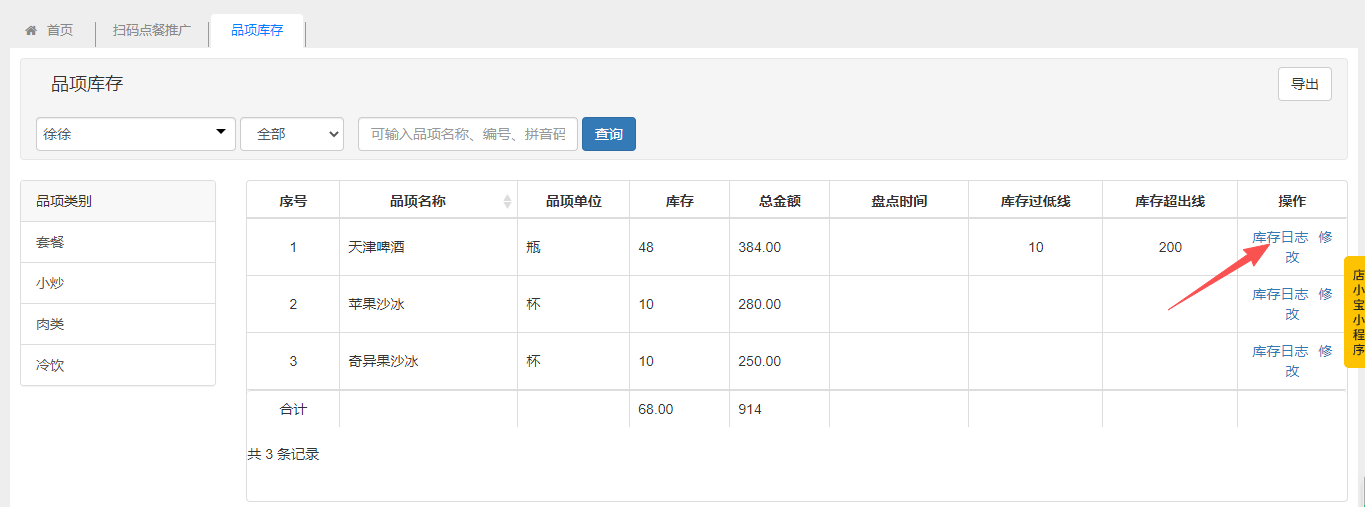View 库存日志 for 奇异果沙冰
The image size is (1365, 507).
1280,351
